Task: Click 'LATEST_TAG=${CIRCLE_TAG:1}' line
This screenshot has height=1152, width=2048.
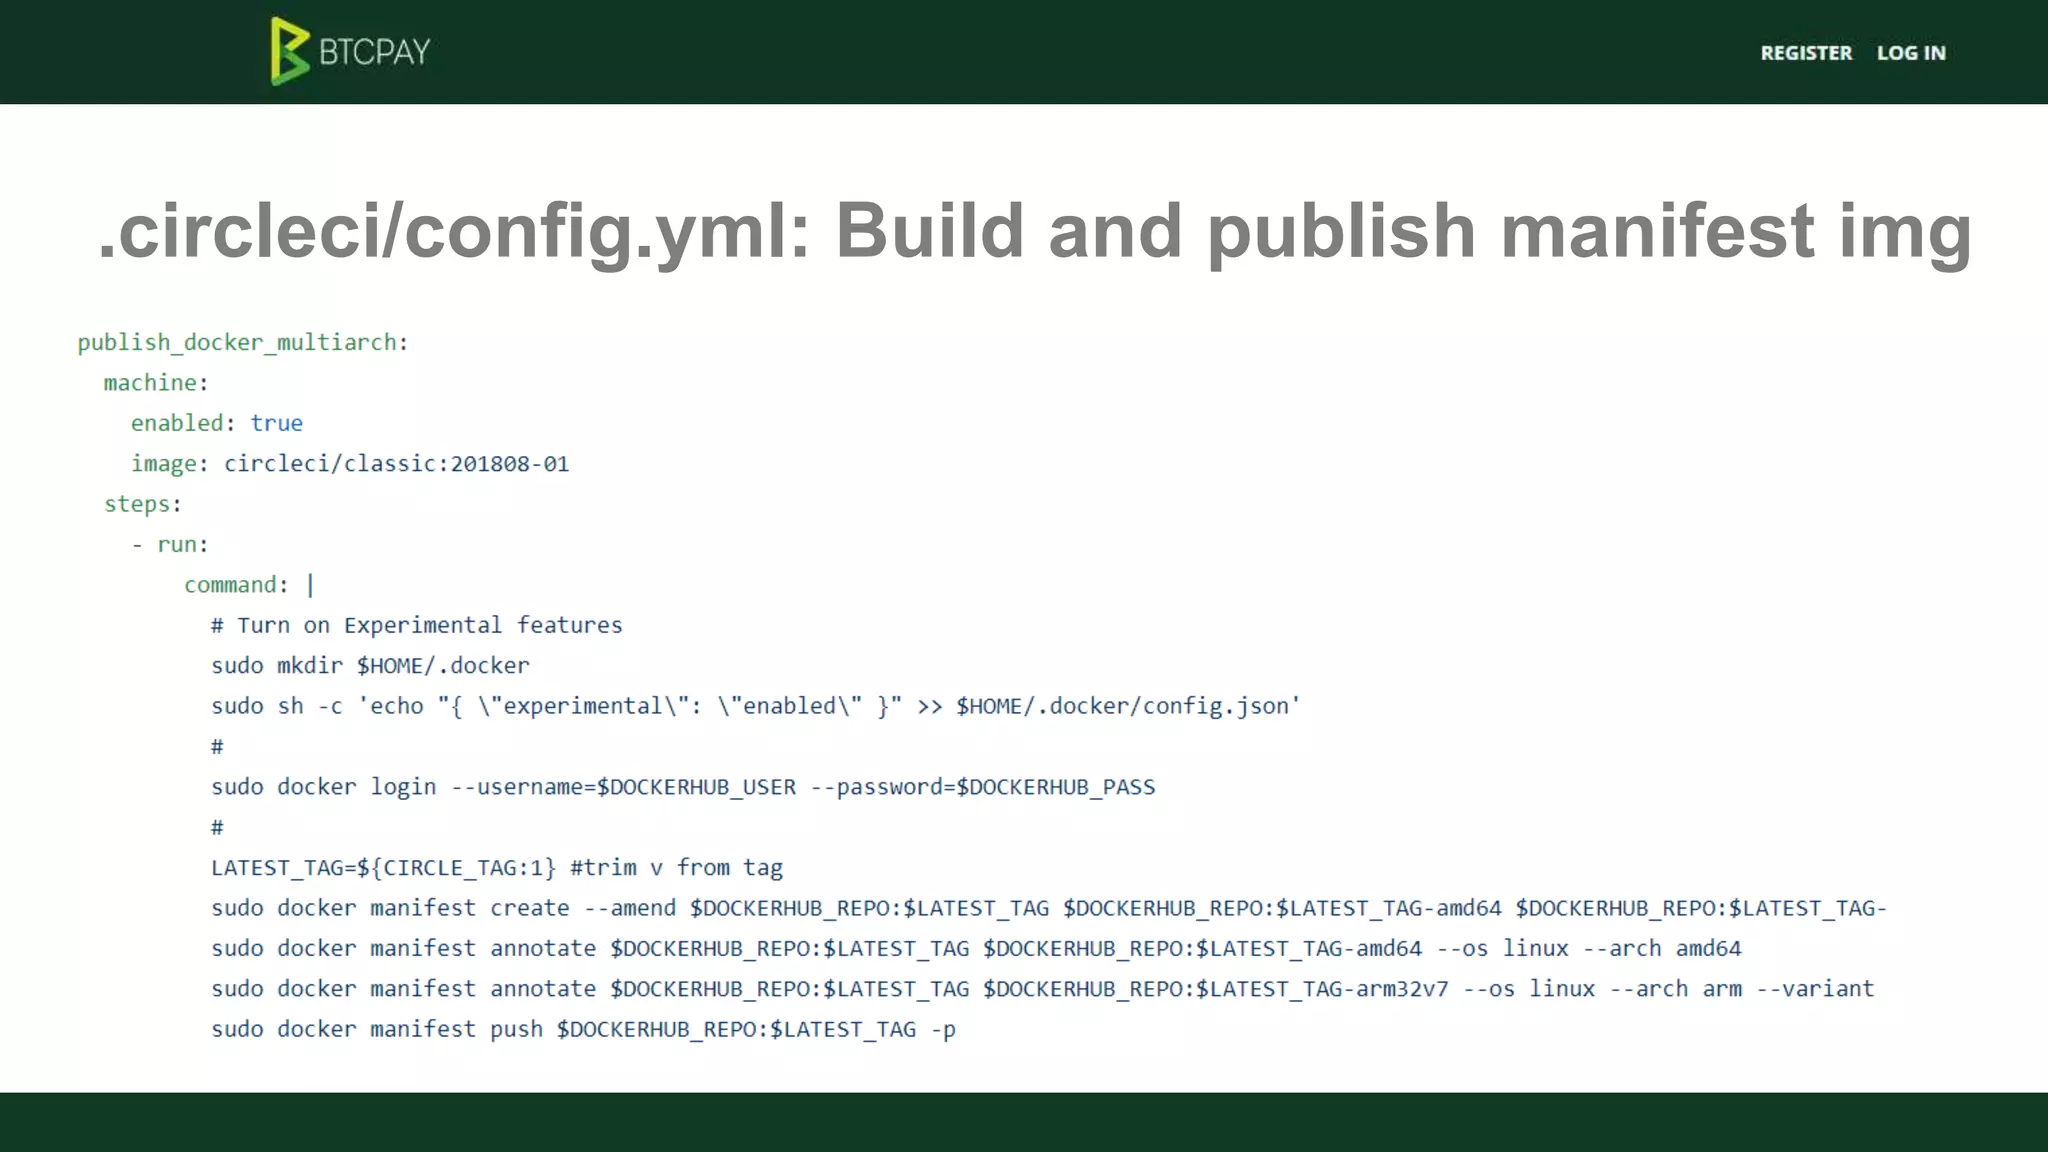Action: coord(497,868)
